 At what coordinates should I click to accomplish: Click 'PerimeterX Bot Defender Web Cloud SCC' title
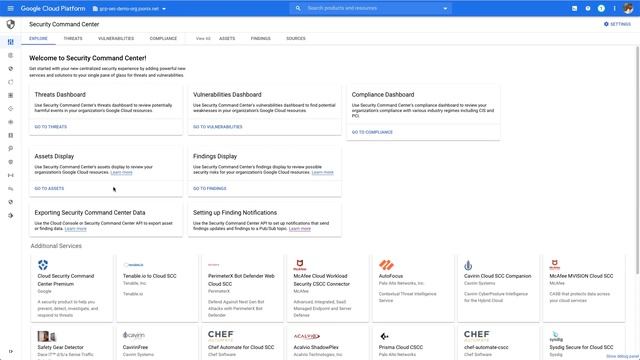pyautogui.click(x=241, y=280)
